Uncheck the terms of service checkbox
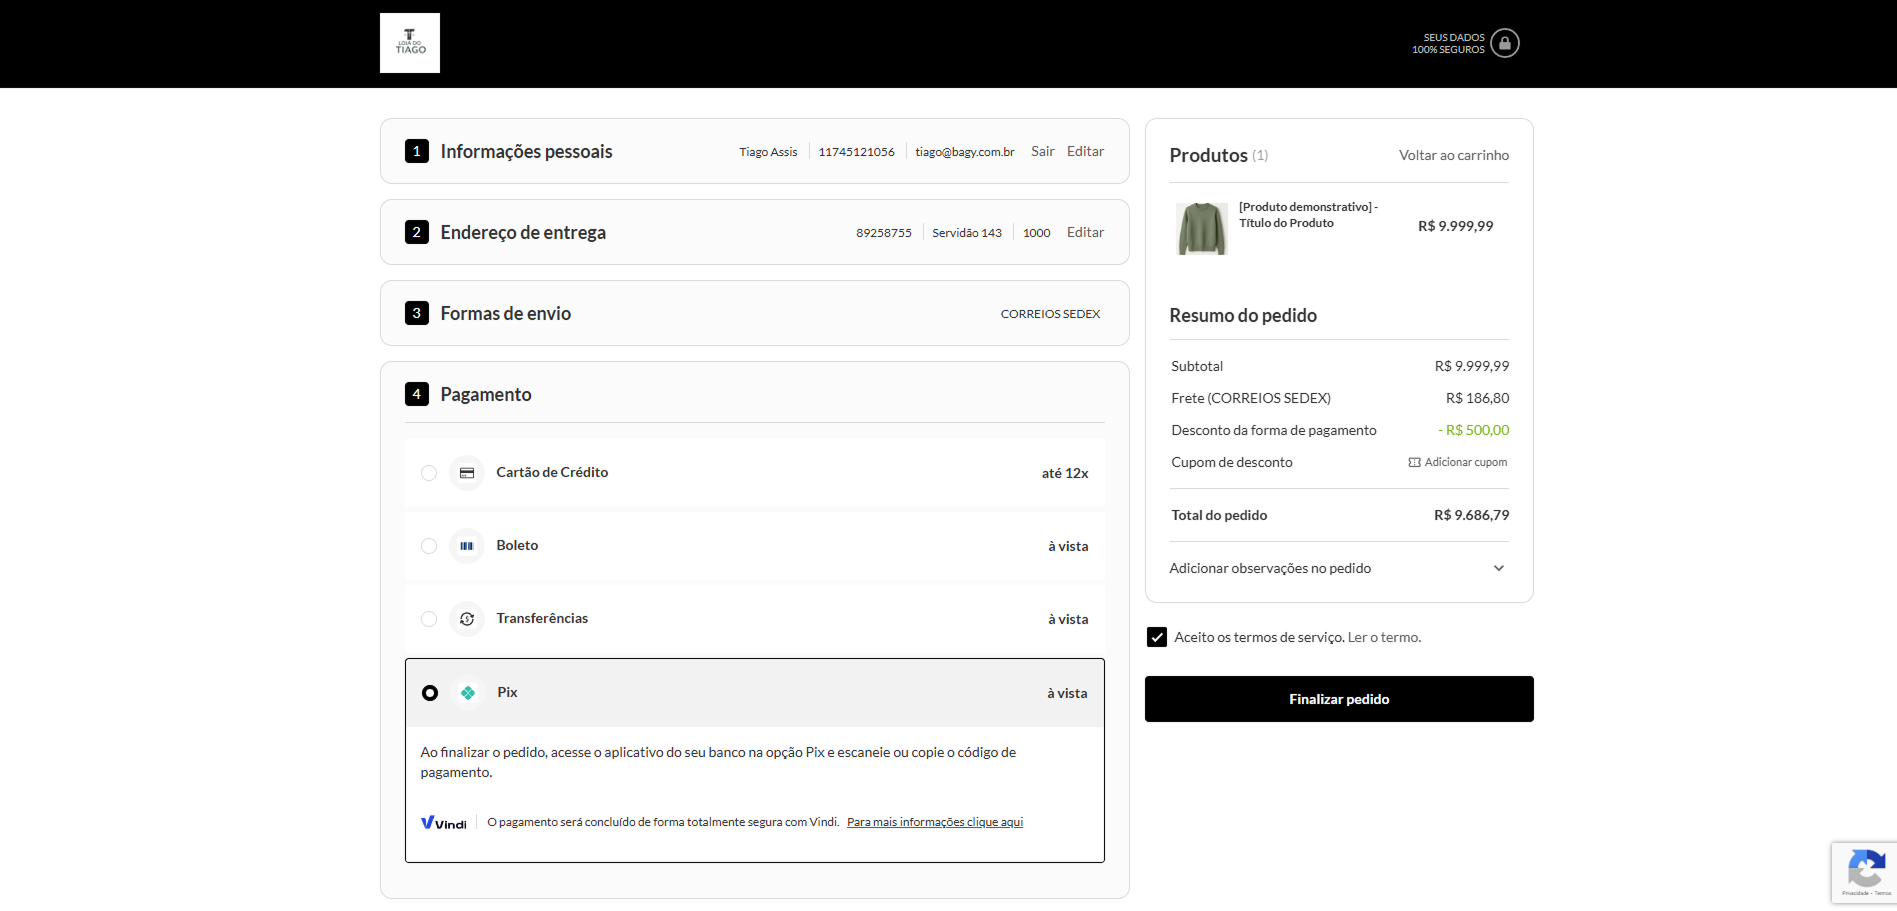 click(1157, 637)
